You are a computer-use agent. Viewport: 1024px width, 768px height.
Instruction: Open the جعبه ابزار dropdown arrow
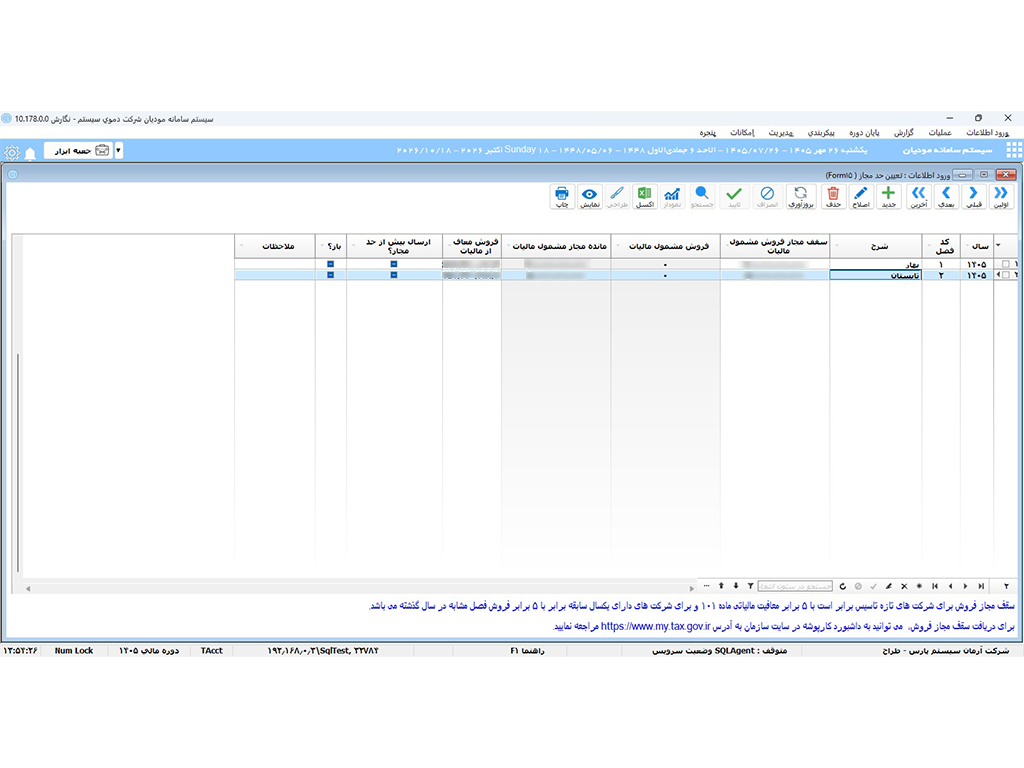(118, 150)
